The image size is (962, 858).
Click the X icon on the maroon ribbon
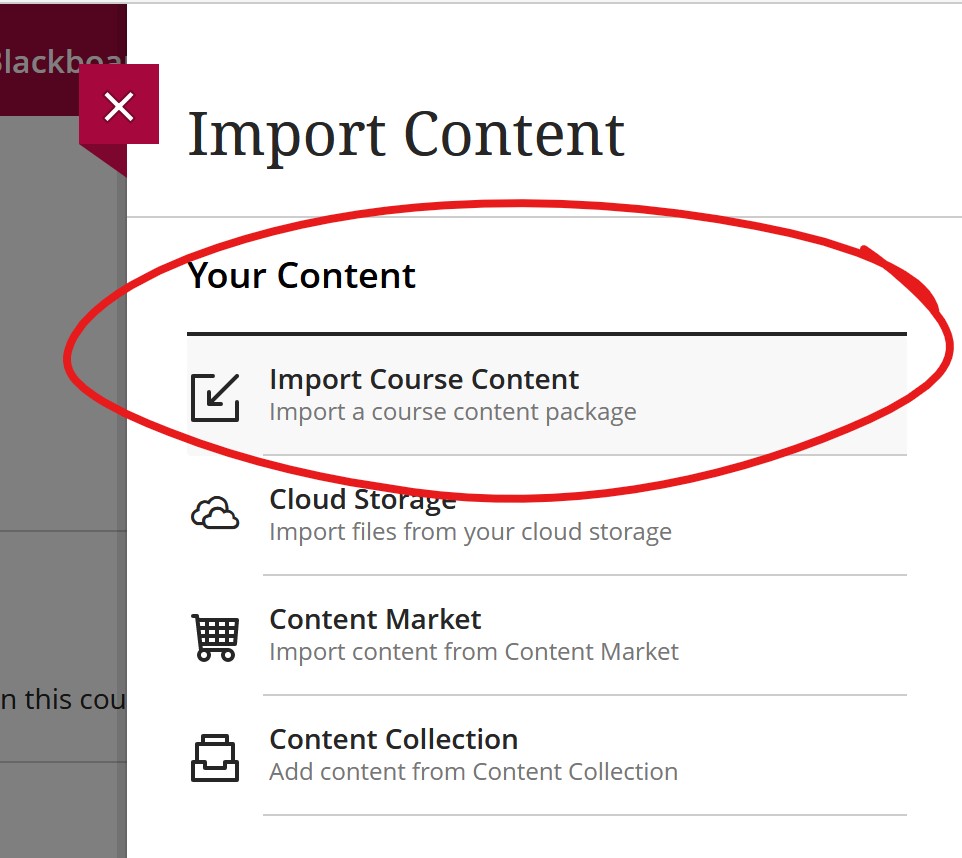[x=119, y=106]
